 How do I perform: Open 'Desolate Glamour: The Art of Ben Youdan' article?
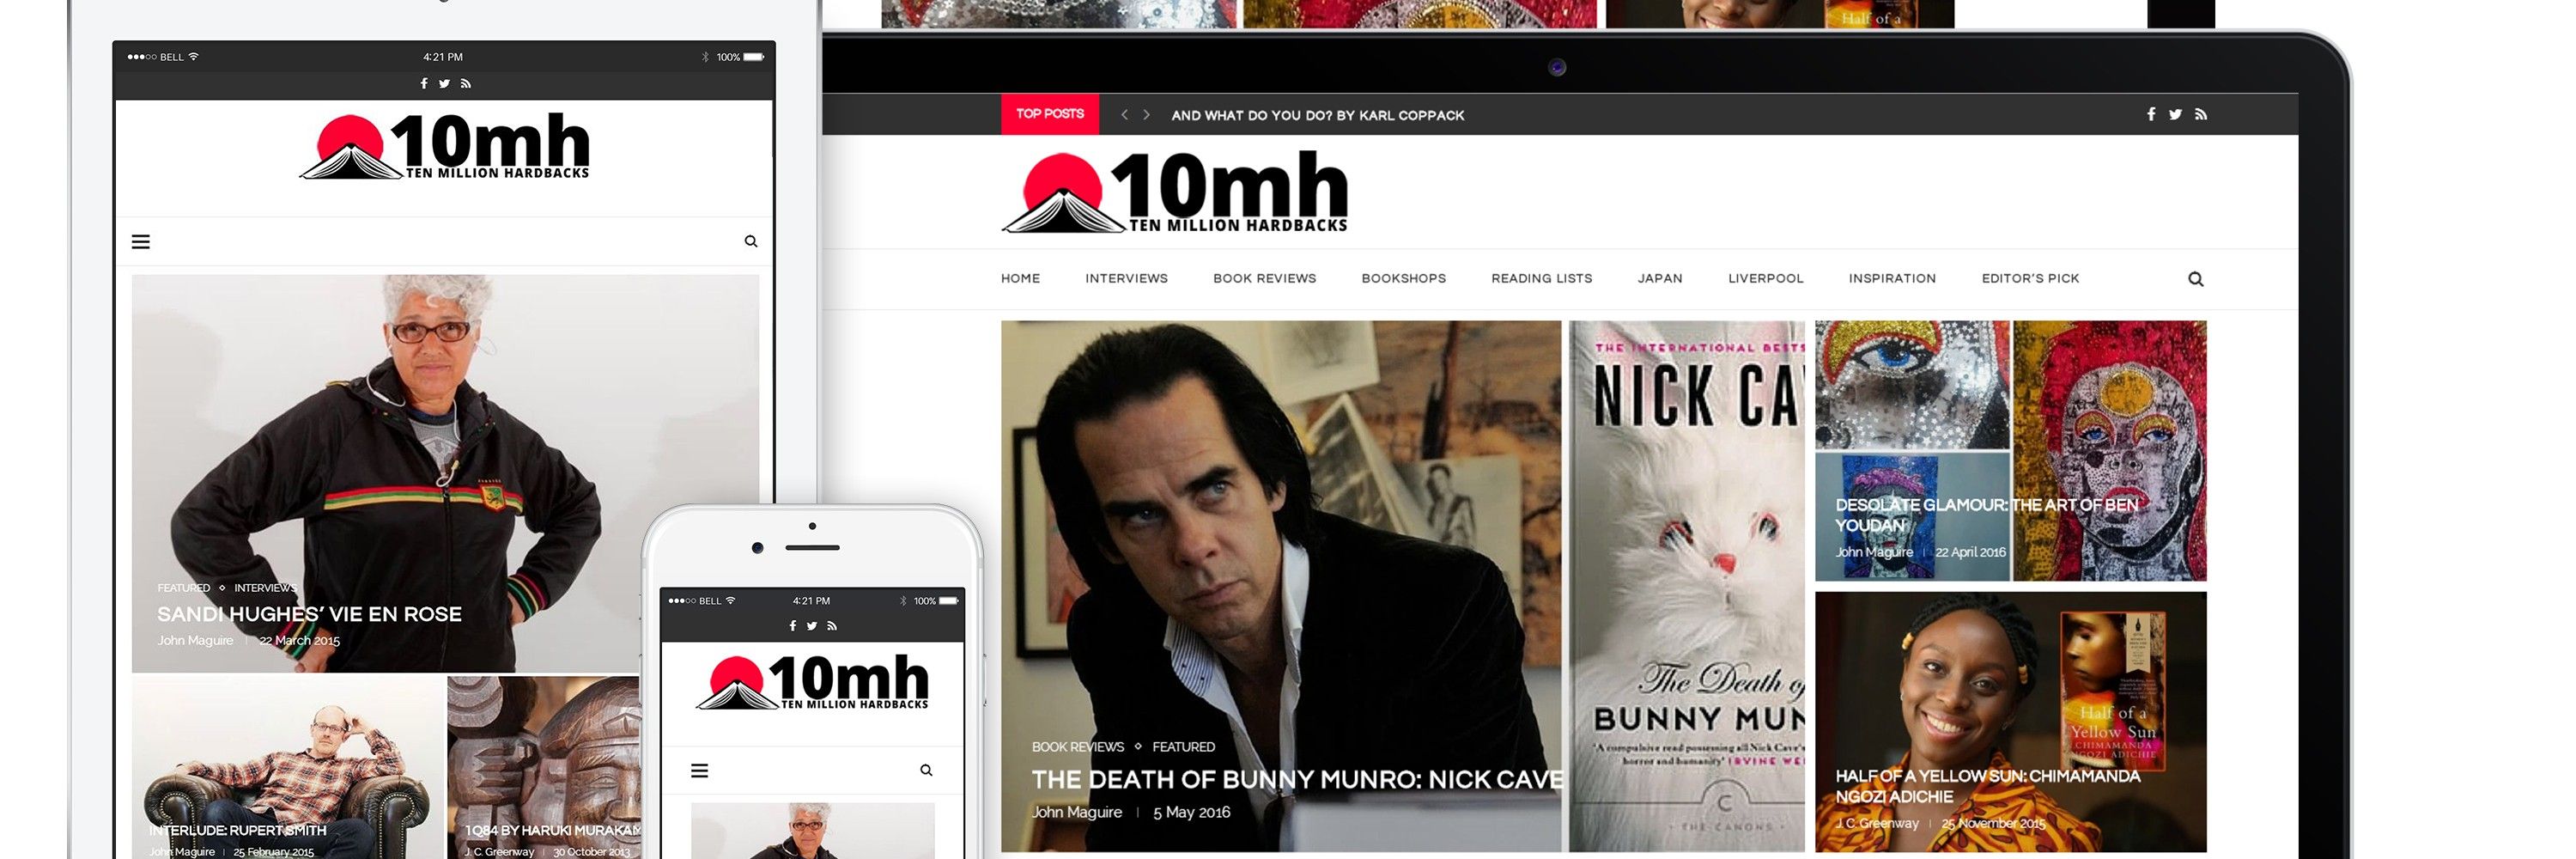click(1986, 515)
